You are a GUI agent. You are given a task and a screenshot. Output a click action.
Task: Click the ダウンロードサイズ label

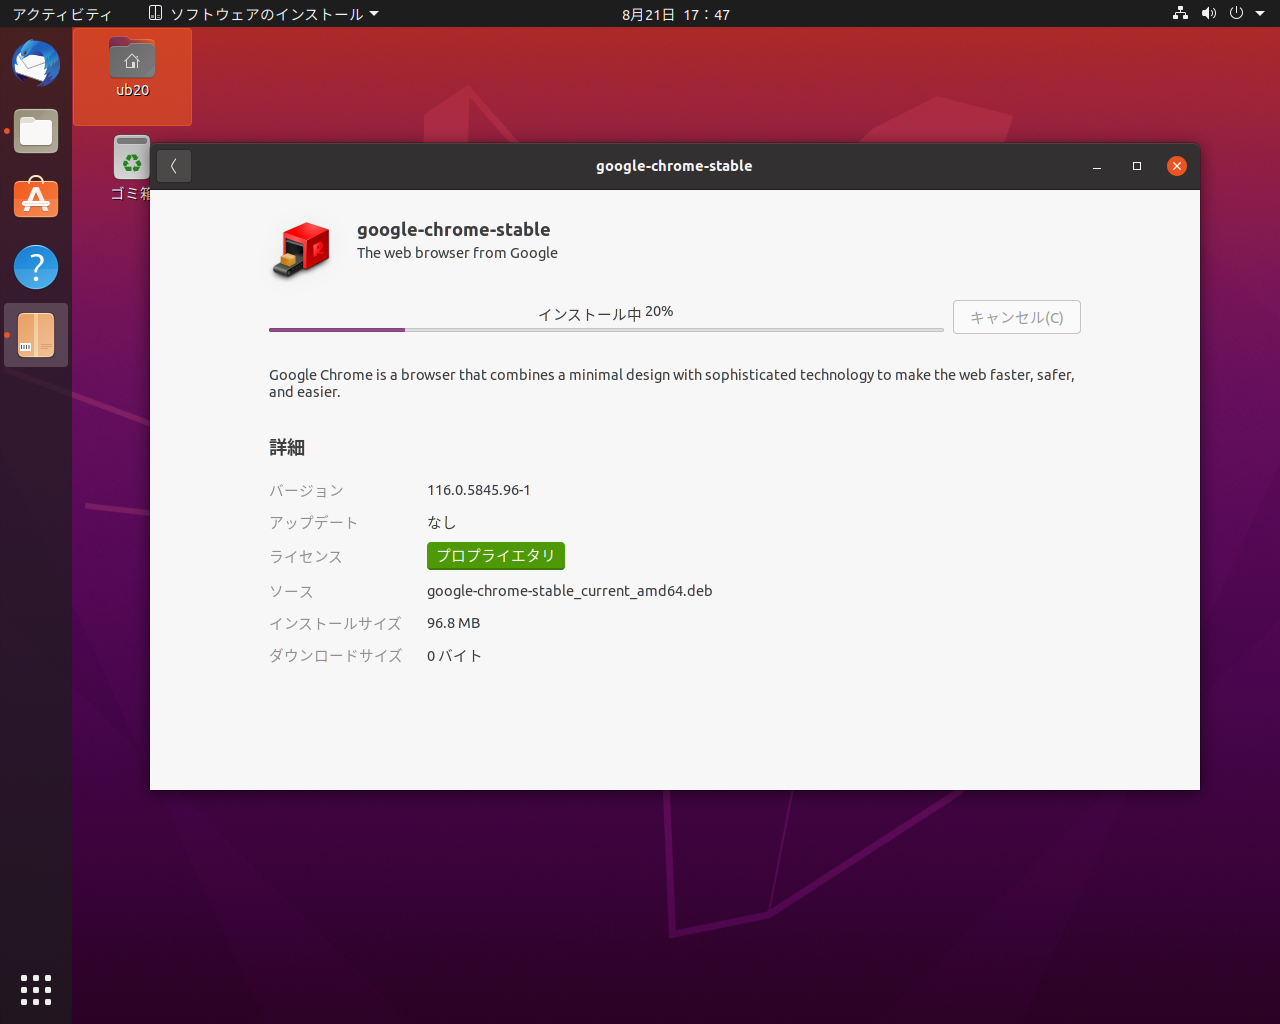pyautogui.click(x=336, y=656)
